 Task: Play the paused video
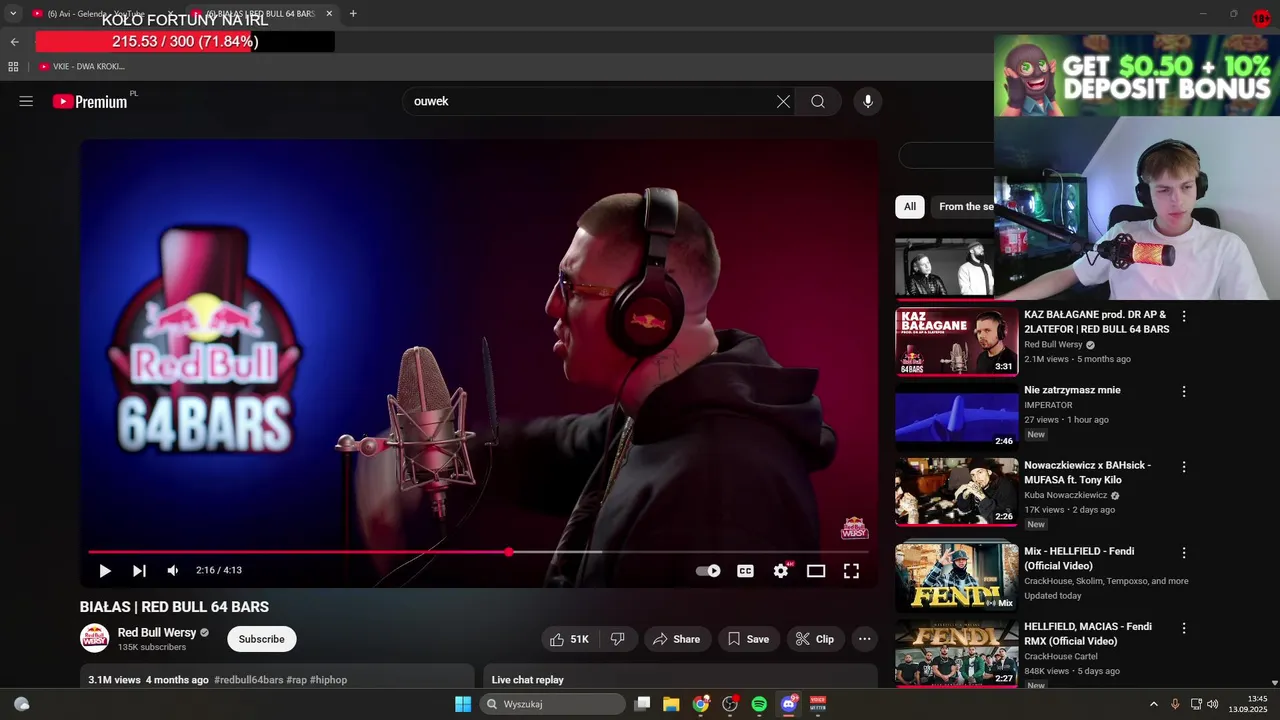coord(104,570)
